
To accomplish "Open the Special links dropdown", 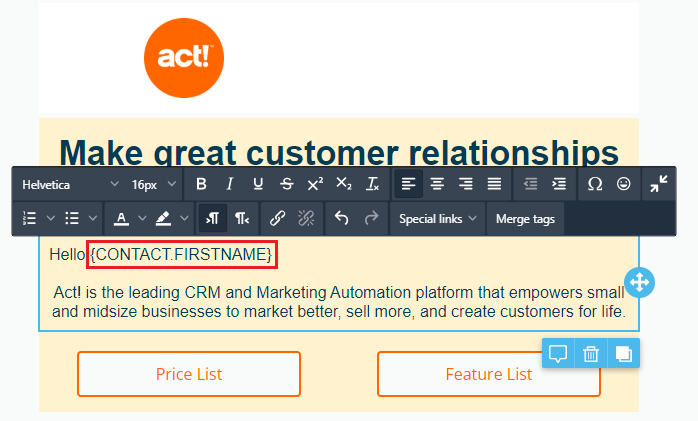I will click(437, 219).
